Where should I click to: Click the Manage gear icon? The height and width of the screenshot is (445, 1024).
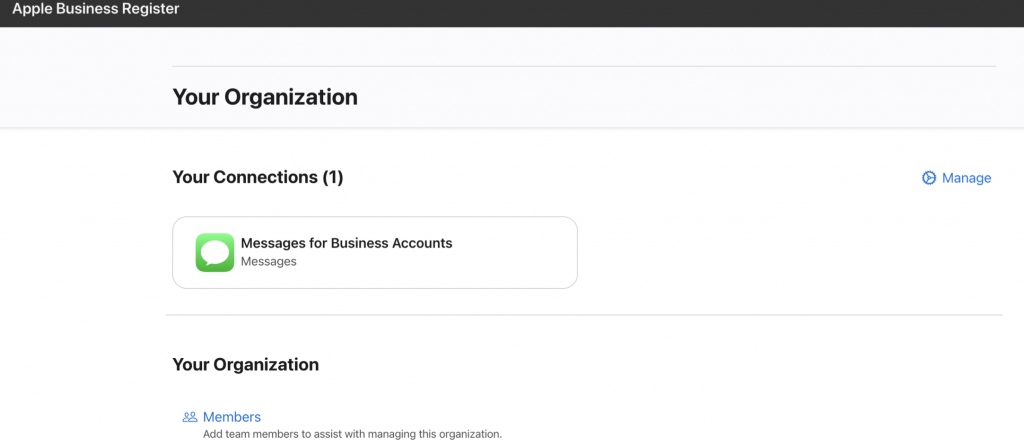pos(929,178)
